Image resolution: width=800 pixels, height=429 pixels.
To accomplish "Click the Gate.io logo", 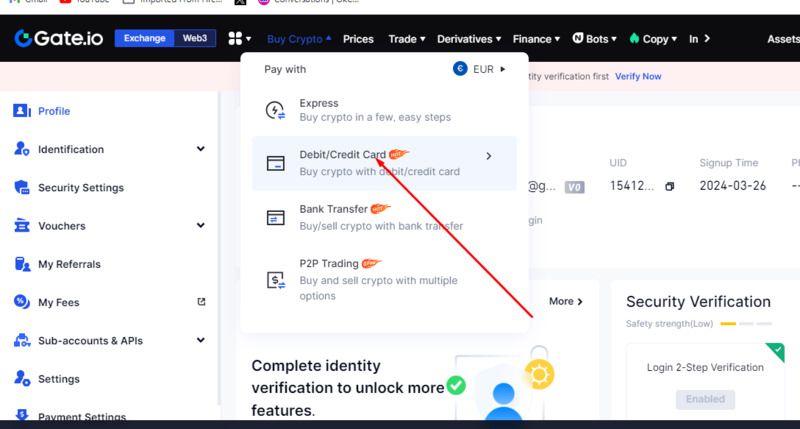I will click(x=59, y=38).
